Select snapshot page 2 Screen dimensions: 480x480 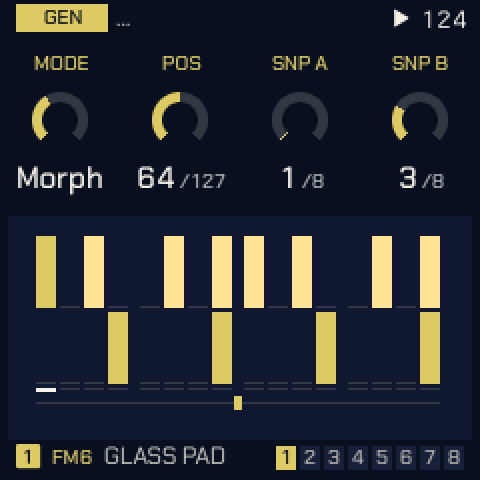(x=310, y=458)
